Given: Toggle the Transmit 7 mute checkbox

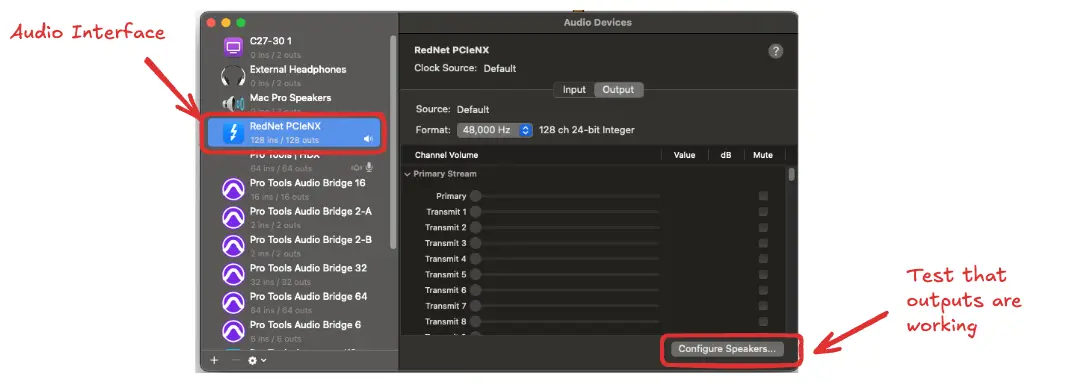Looking at the screenshot, I should tap(763, 306).
